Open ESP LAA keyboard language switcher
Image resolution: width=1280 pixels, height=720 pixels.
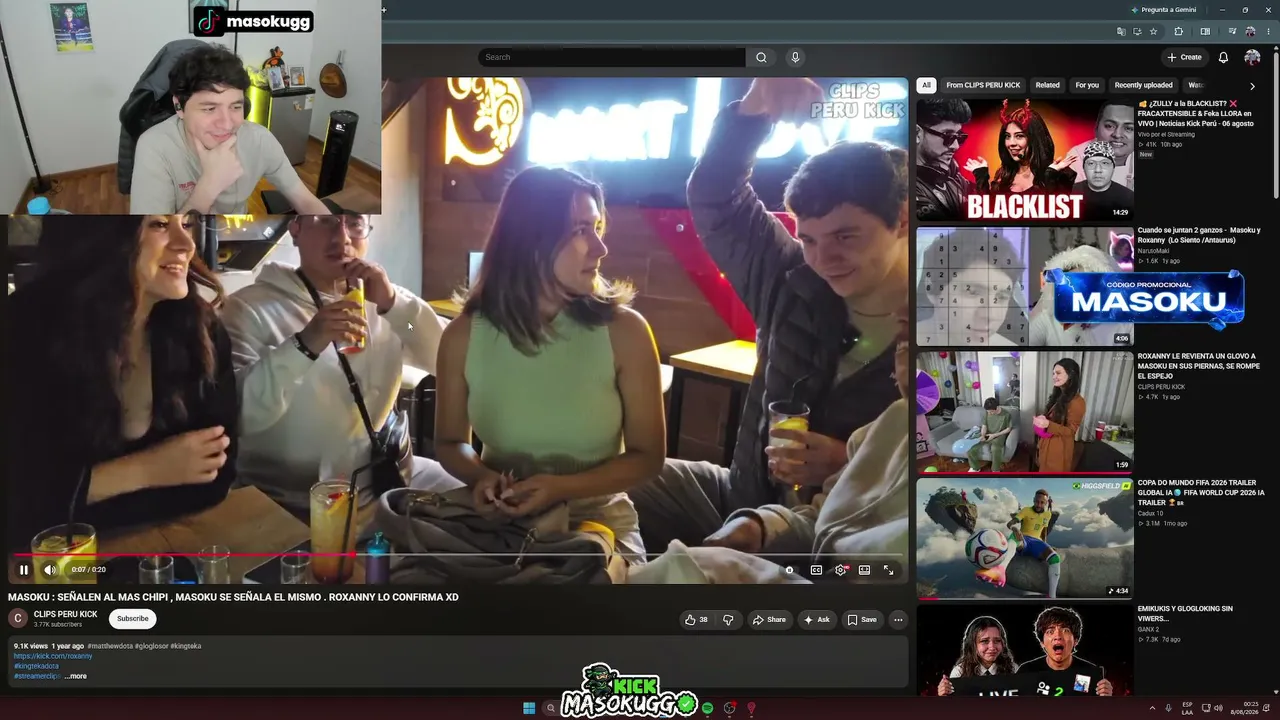[x=1187, y=708]
